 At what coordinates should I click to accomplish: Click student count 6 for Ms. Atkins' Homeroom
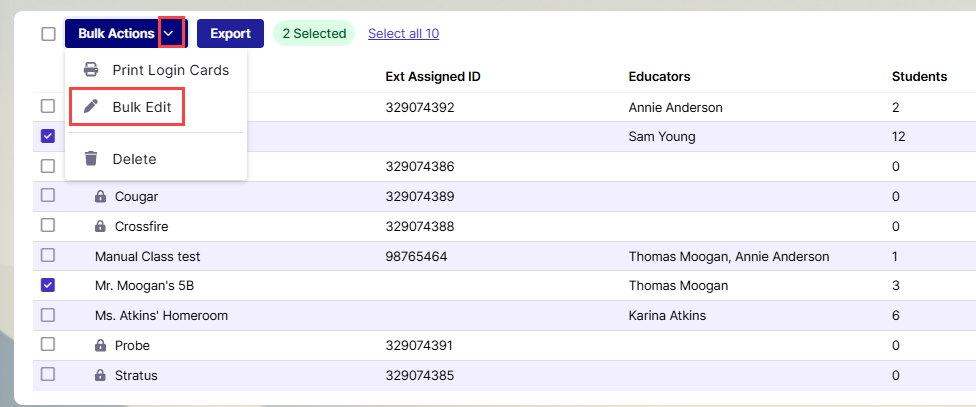[x=896, y=316]
